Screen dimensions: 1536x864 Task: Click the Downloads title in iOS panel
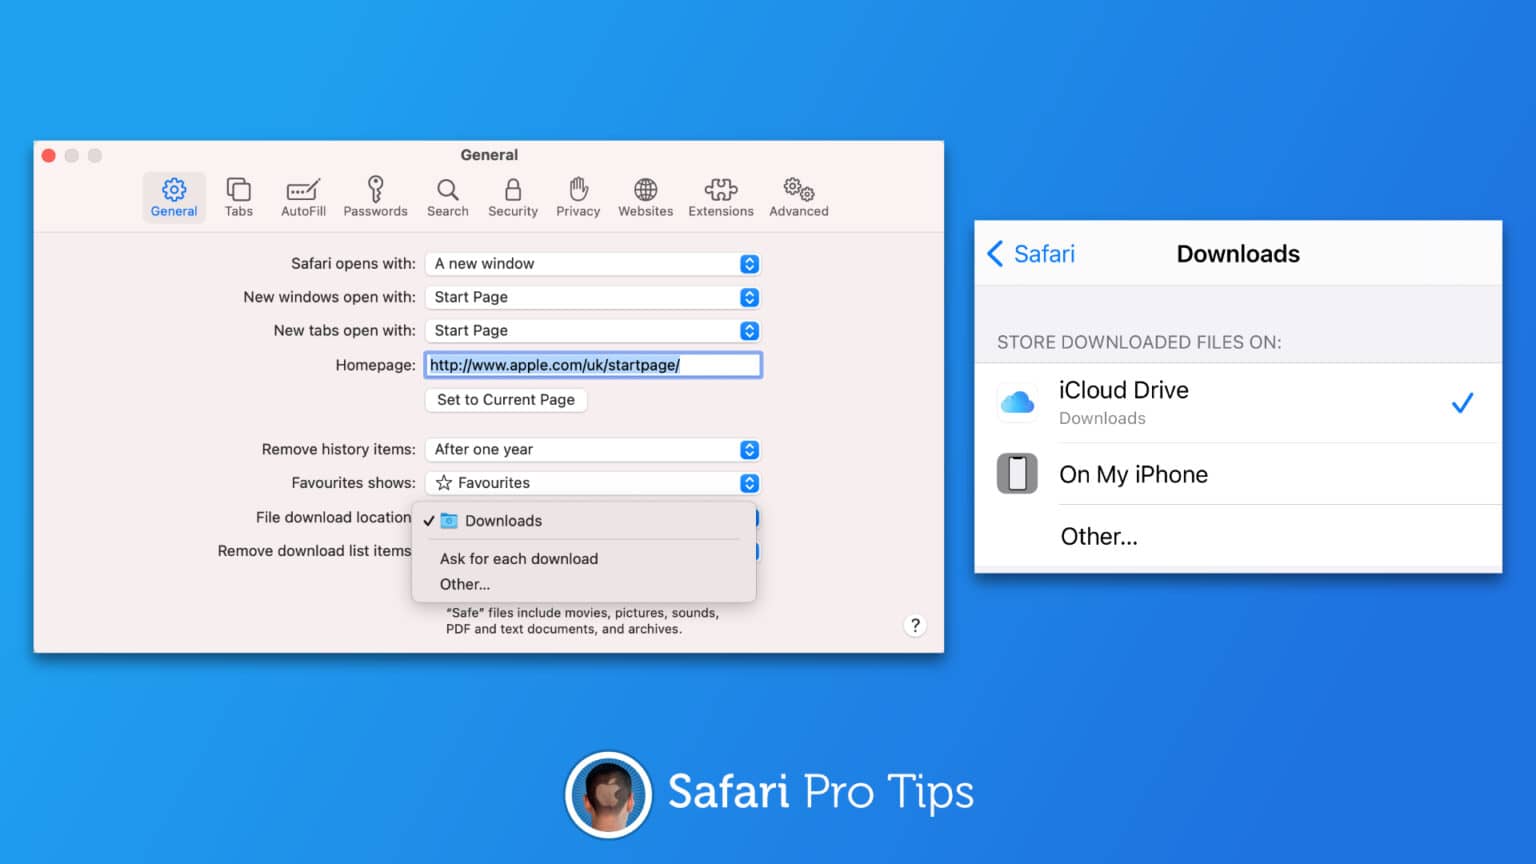(x=1238, y=254)
